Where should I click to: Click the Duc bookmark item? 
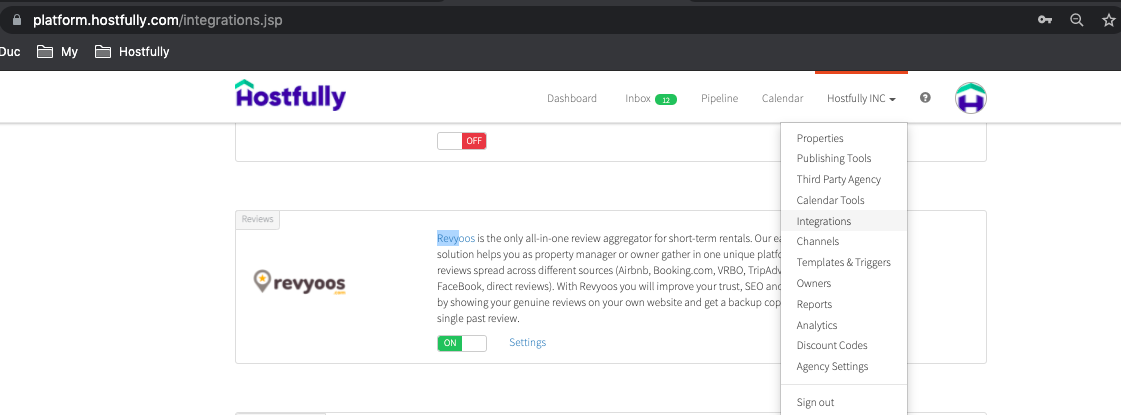coord(10,52)
